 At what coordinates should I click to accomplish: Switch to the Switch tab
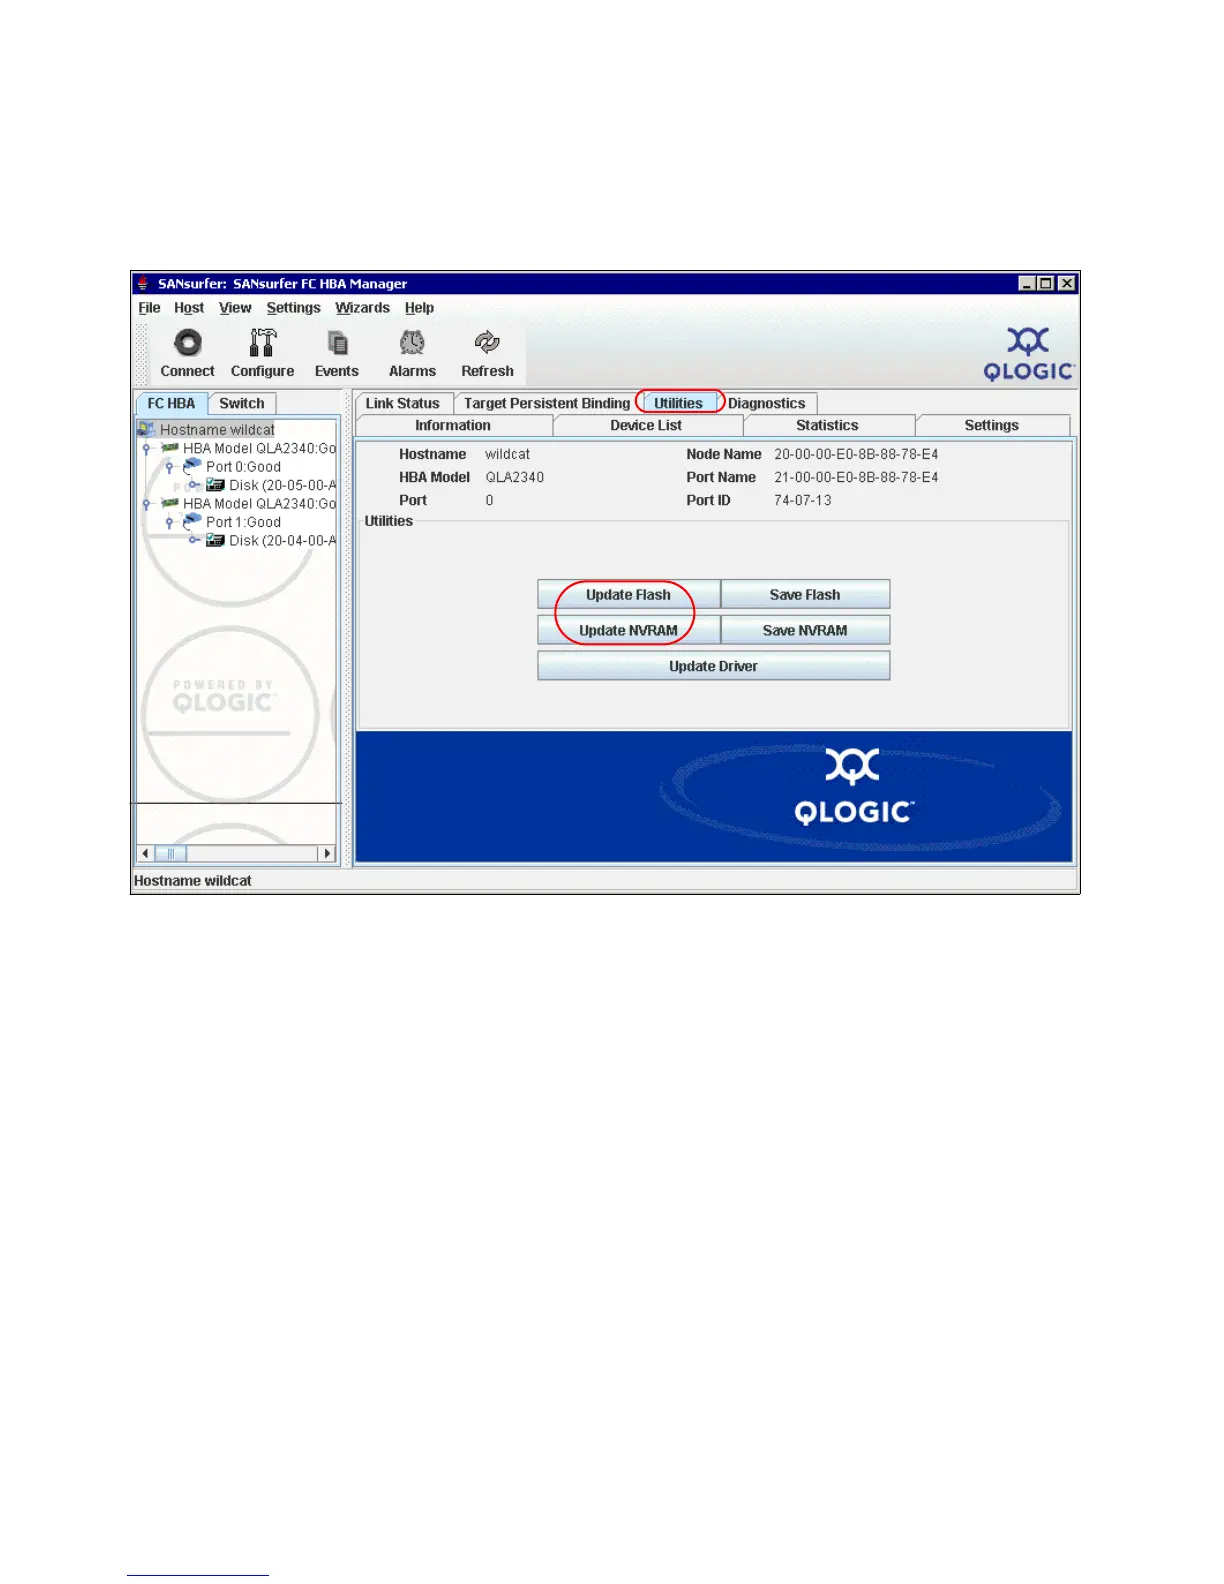[x=241, y=403]
